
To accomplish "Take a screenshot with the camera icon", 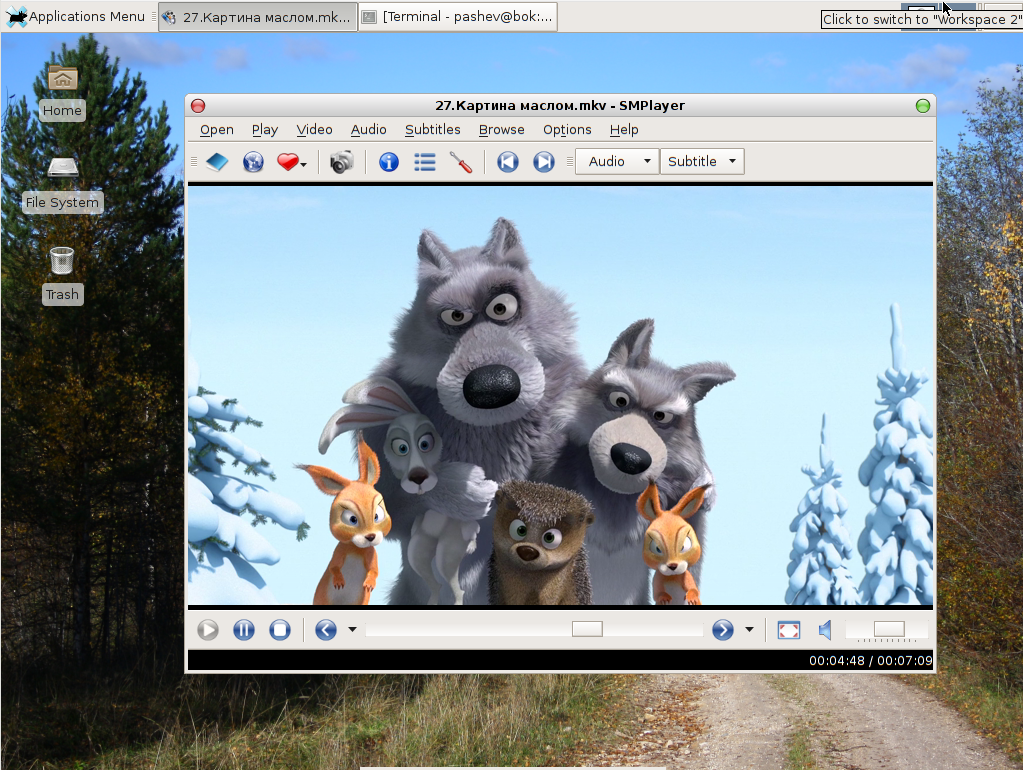I will pyautogui.click(x=341, y=162).
